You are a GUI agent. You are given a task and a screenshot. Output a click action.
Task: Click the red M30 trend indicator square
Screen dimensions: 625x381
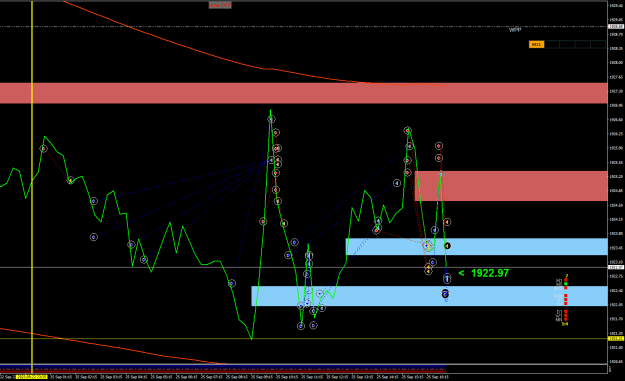566,295
